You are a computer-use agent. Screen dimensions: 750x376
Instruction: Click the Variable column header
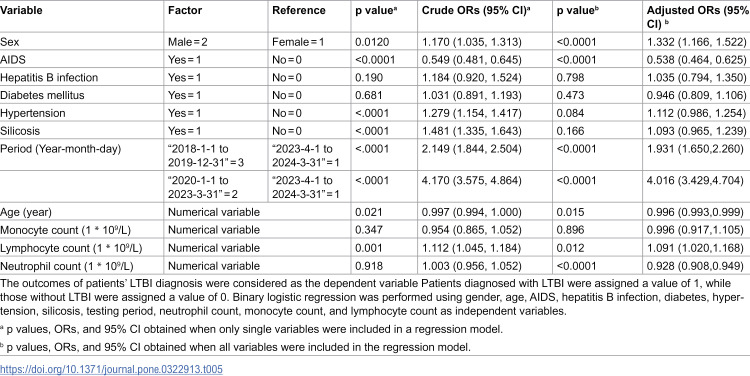(21, 11)
